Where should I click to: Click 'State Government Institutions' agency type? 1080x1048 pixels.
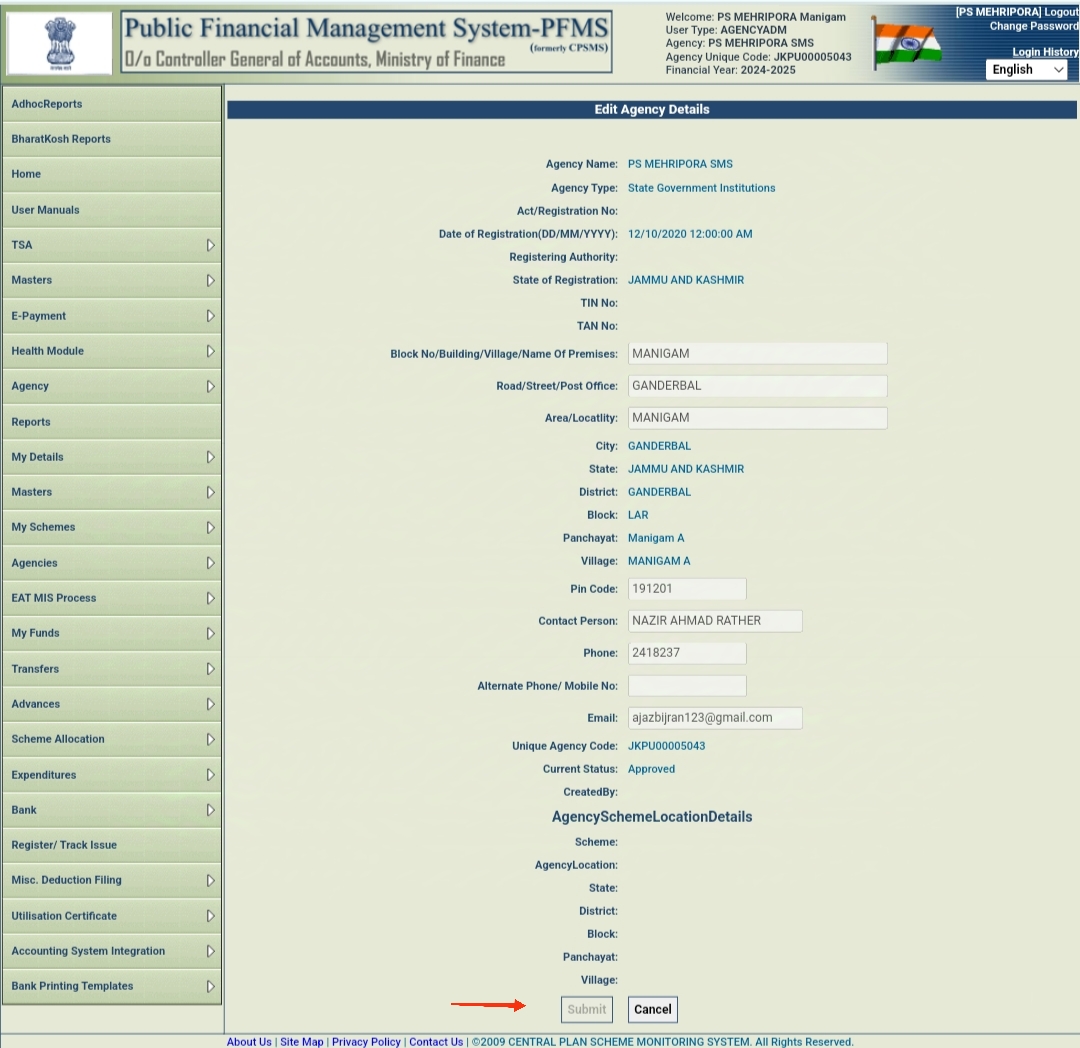coord(701,188)
